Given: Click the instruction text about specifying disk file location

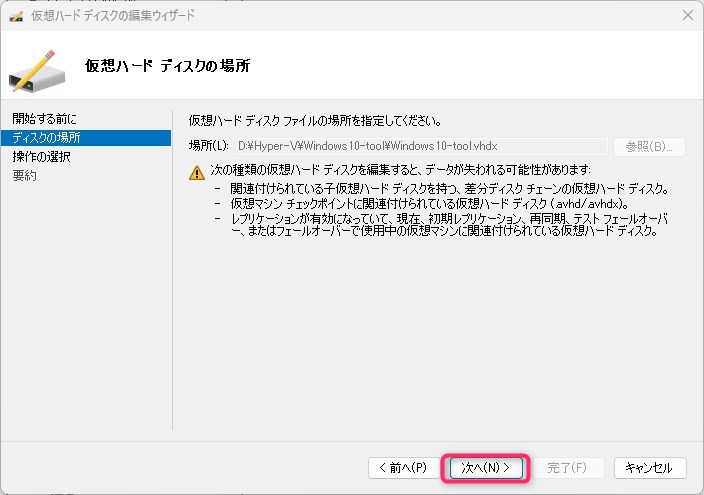Looking at the screenshot, I should (316, 121).
